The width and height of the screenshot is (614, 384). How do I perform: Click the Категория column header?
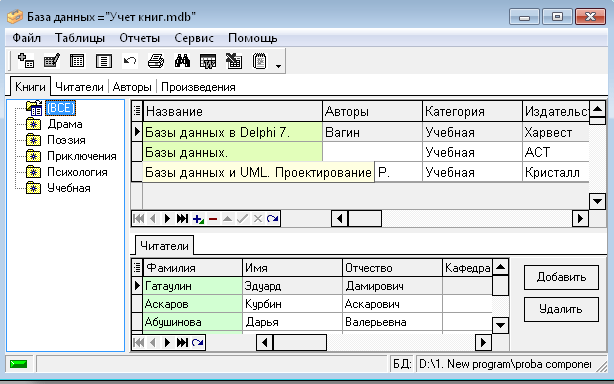pyautogui.click(x=472, y=111)
